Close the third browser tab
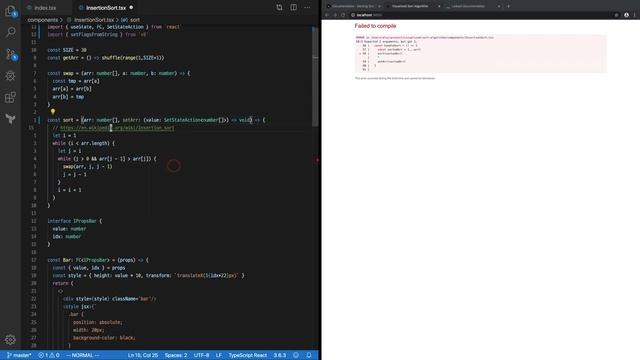 (499, 6)
